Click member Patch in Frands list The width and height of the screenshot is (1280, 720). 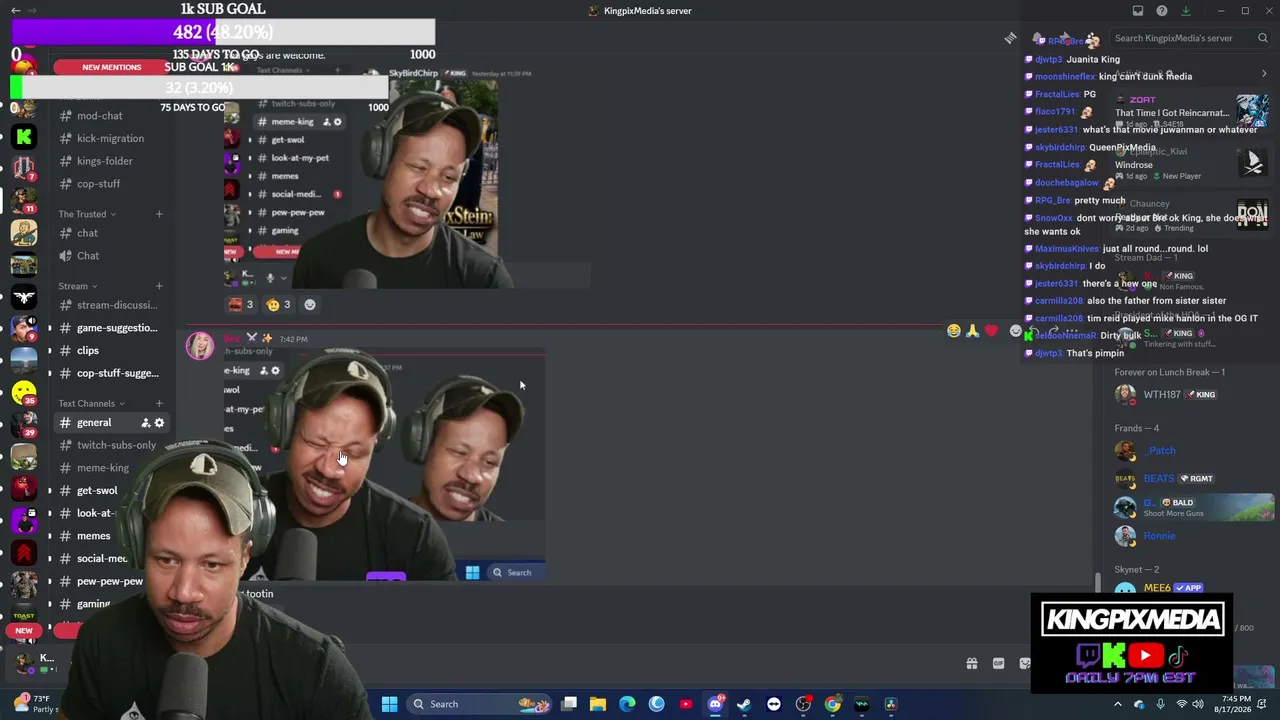(1162, 451)
